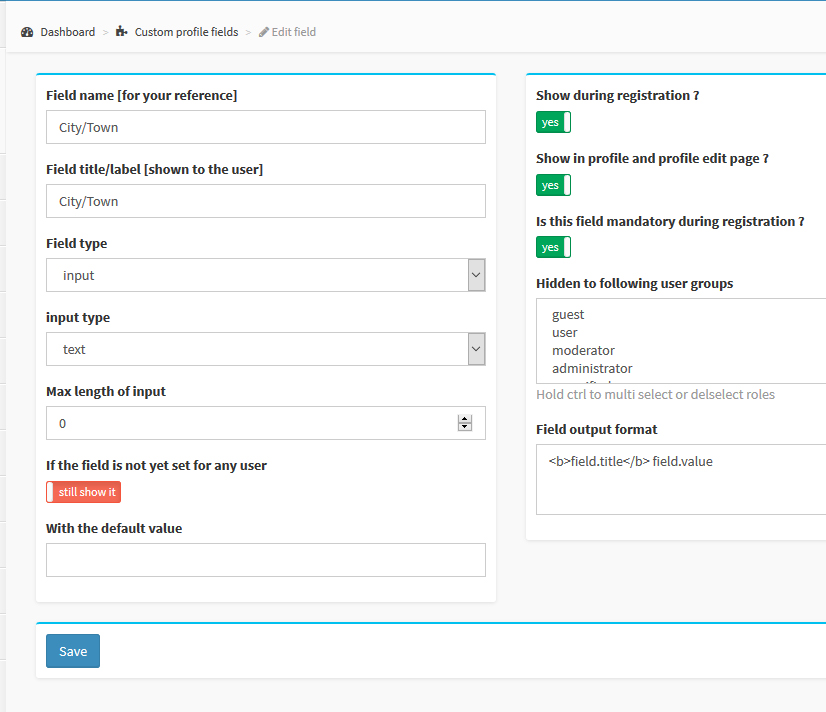Image resolution: width=826 pixels, height=712 pixels.
Task: Go to Dashboard breadcrumb link
Action: pyautogui.click(x=67, y=32)
